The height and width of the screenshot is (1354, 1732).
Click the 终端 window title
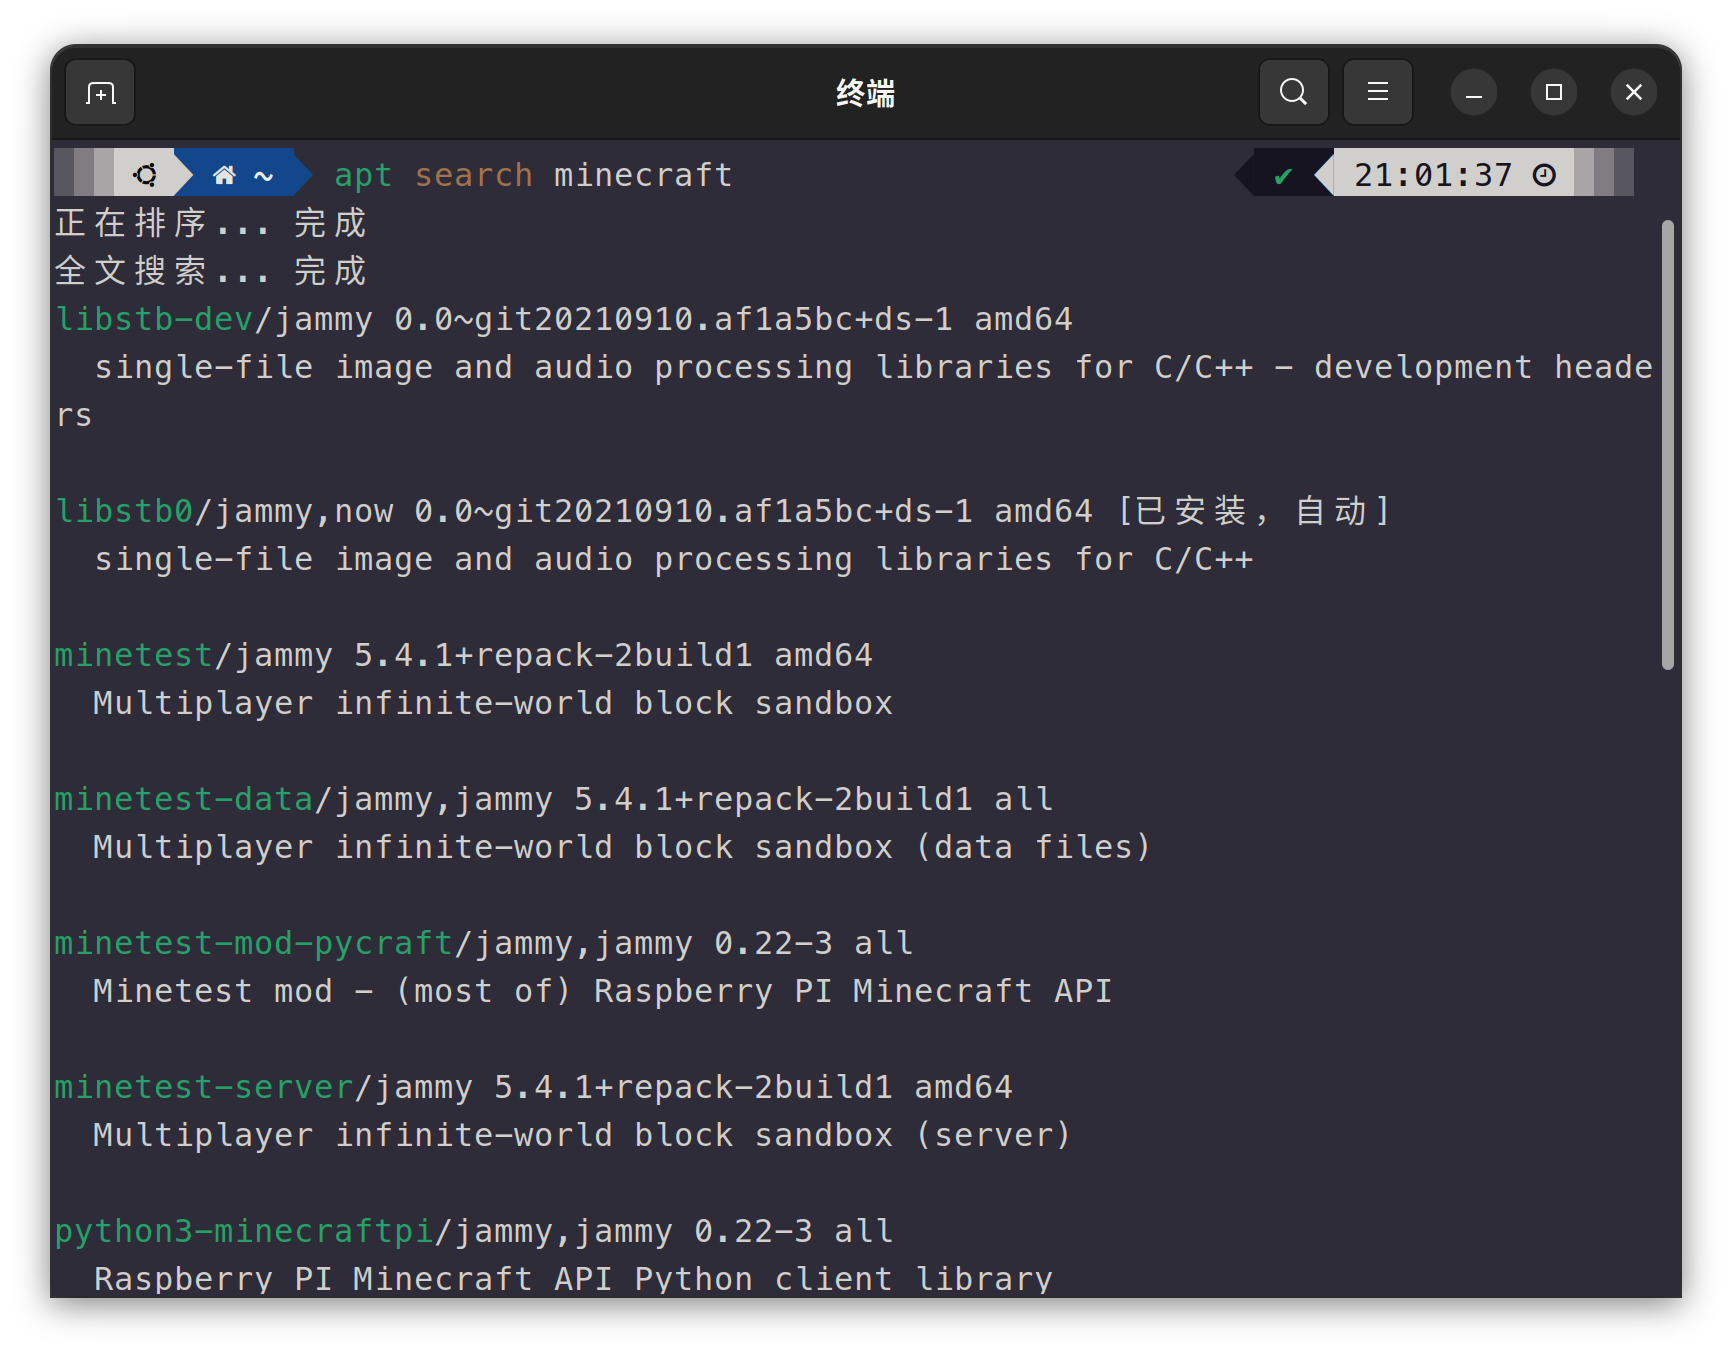coord(865,93)
